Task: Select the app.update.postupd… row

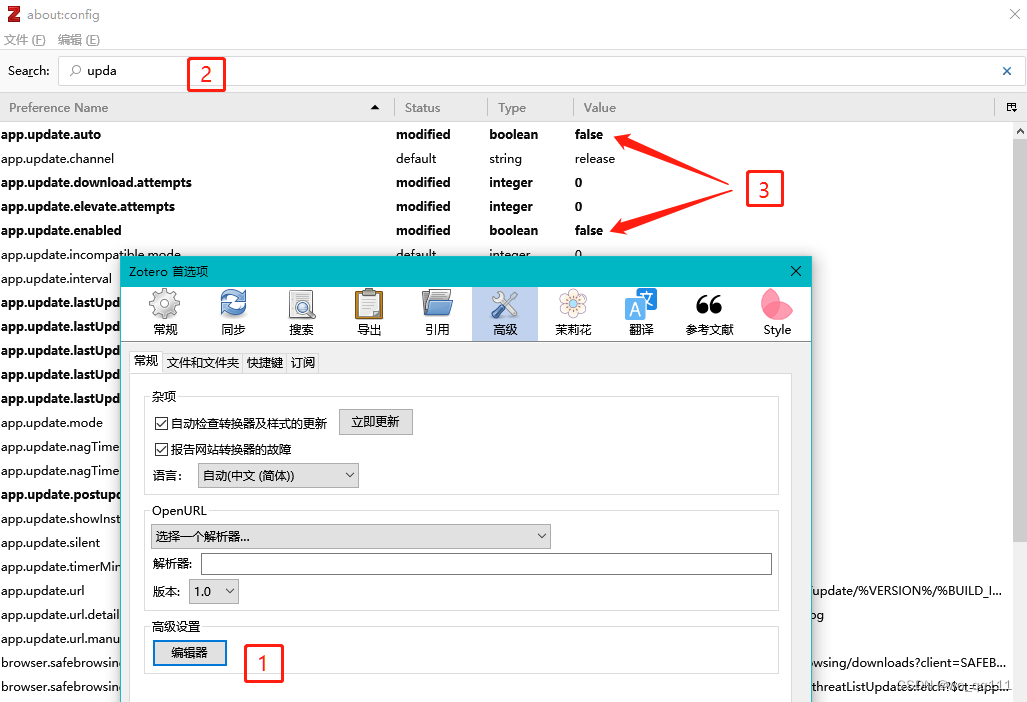Action: click(x=60, y=495)
